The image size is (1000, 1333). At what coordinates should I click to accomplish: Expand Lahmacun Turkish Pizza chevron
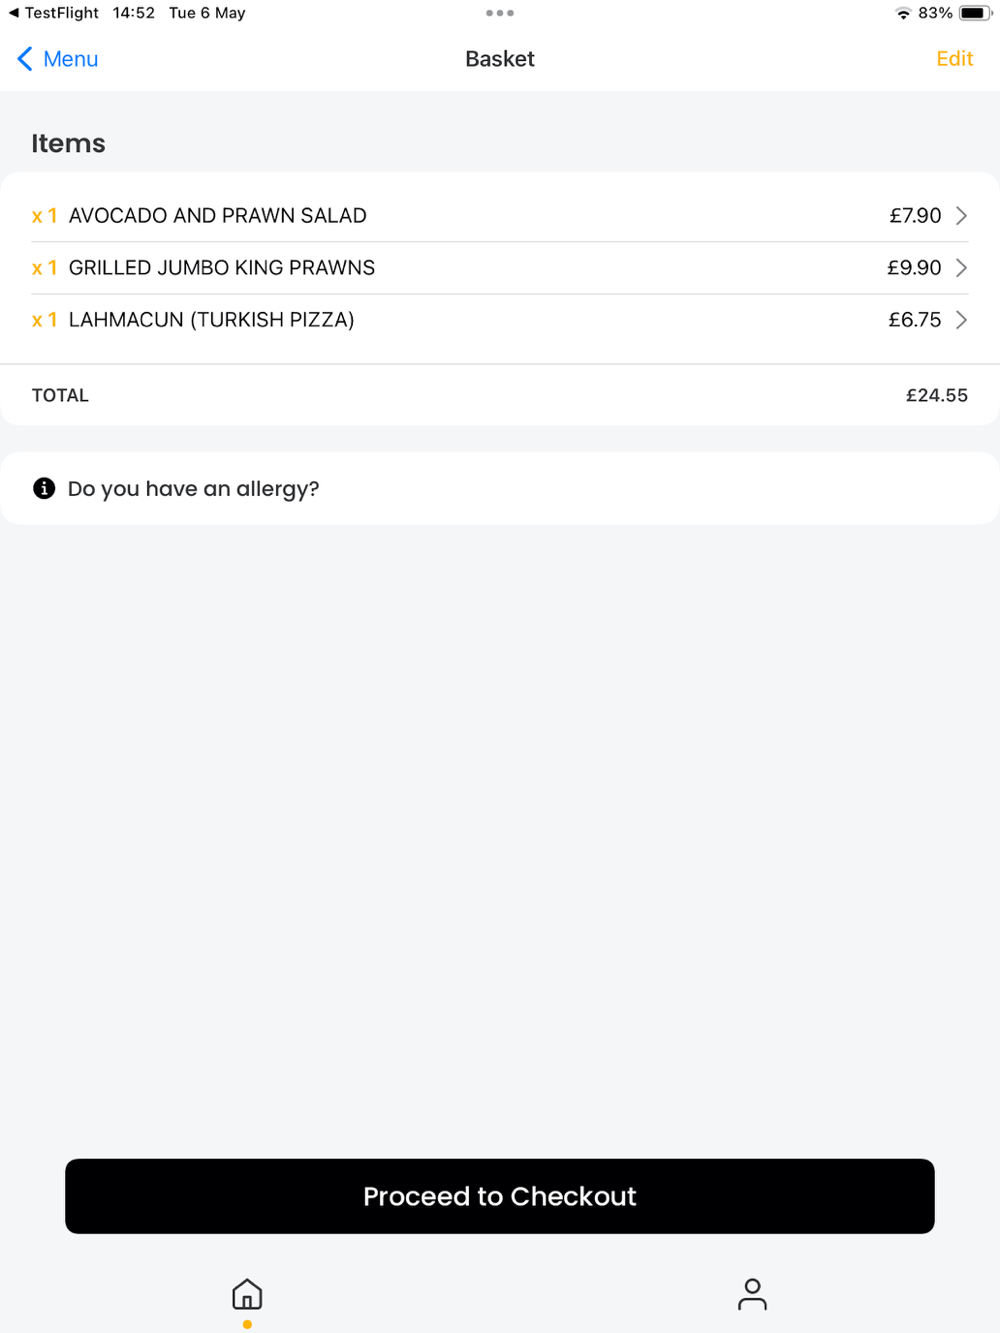coord(961,320)
